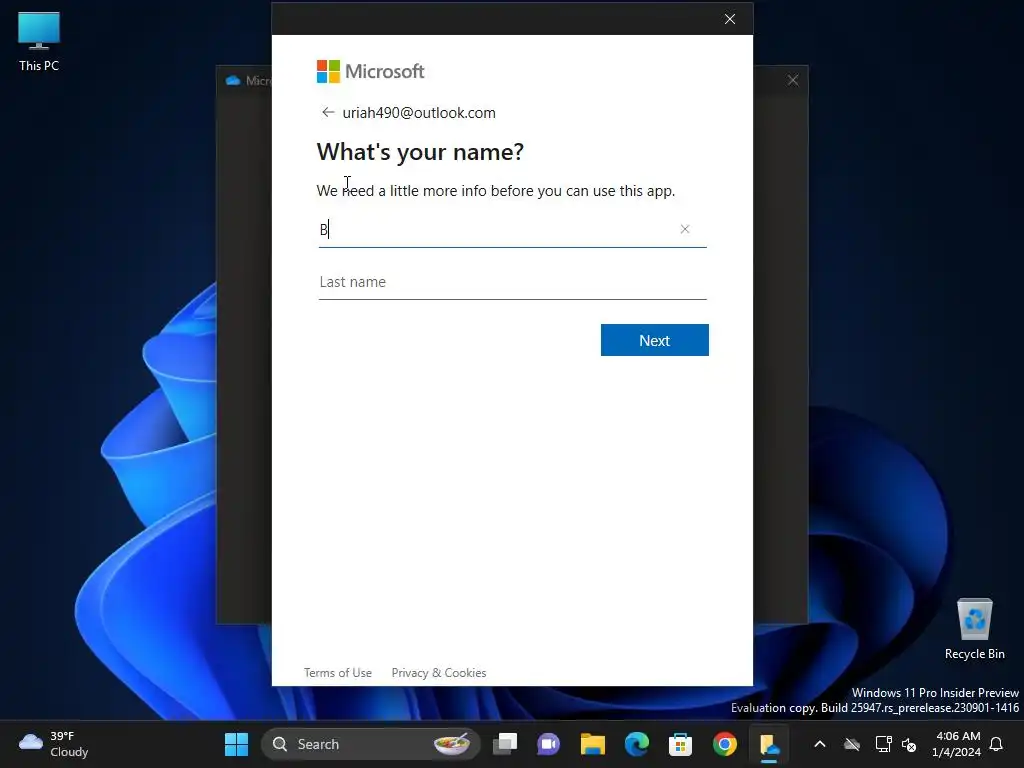Click the OneDrive tray icon
Screen dimensions: 1024x768
(x=852, y=744)
